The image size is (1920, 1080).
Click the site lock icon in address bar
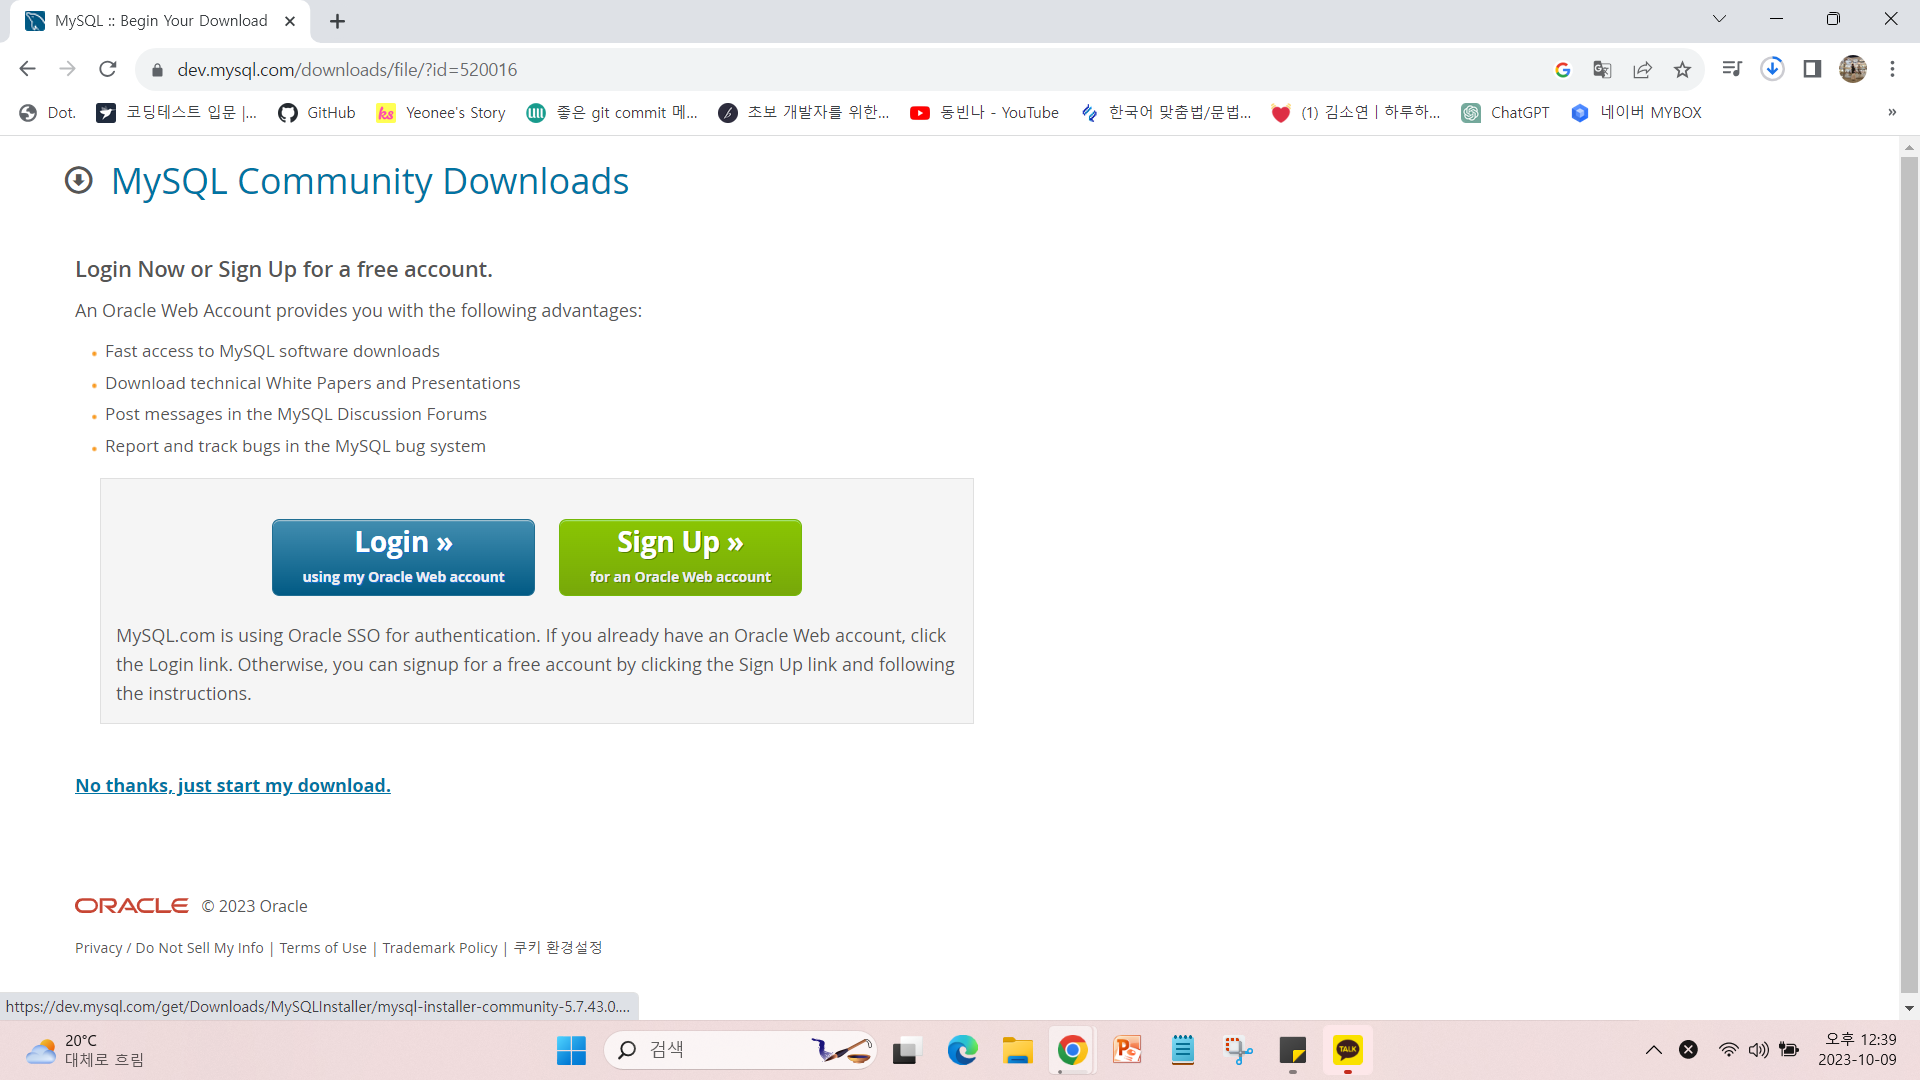tap(156, 70)
